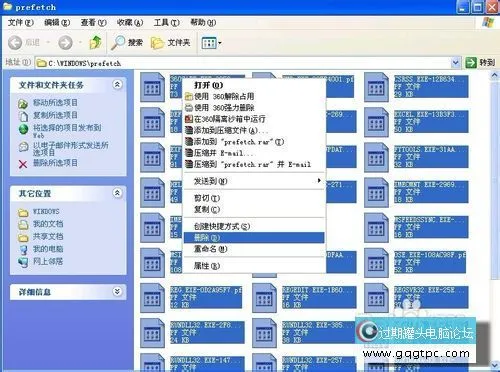The image size is (500, 372).
Task: Expand the 发送到 submenu
Action: pos(254,181)
